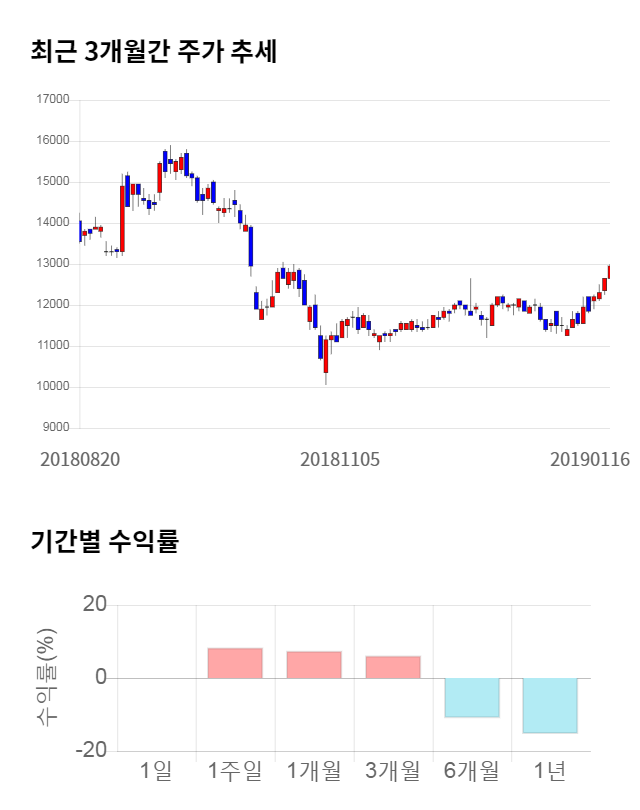Click the '6개월' x-axis label
The height and width of the screenshot is (810, 640).
(471, 771)
